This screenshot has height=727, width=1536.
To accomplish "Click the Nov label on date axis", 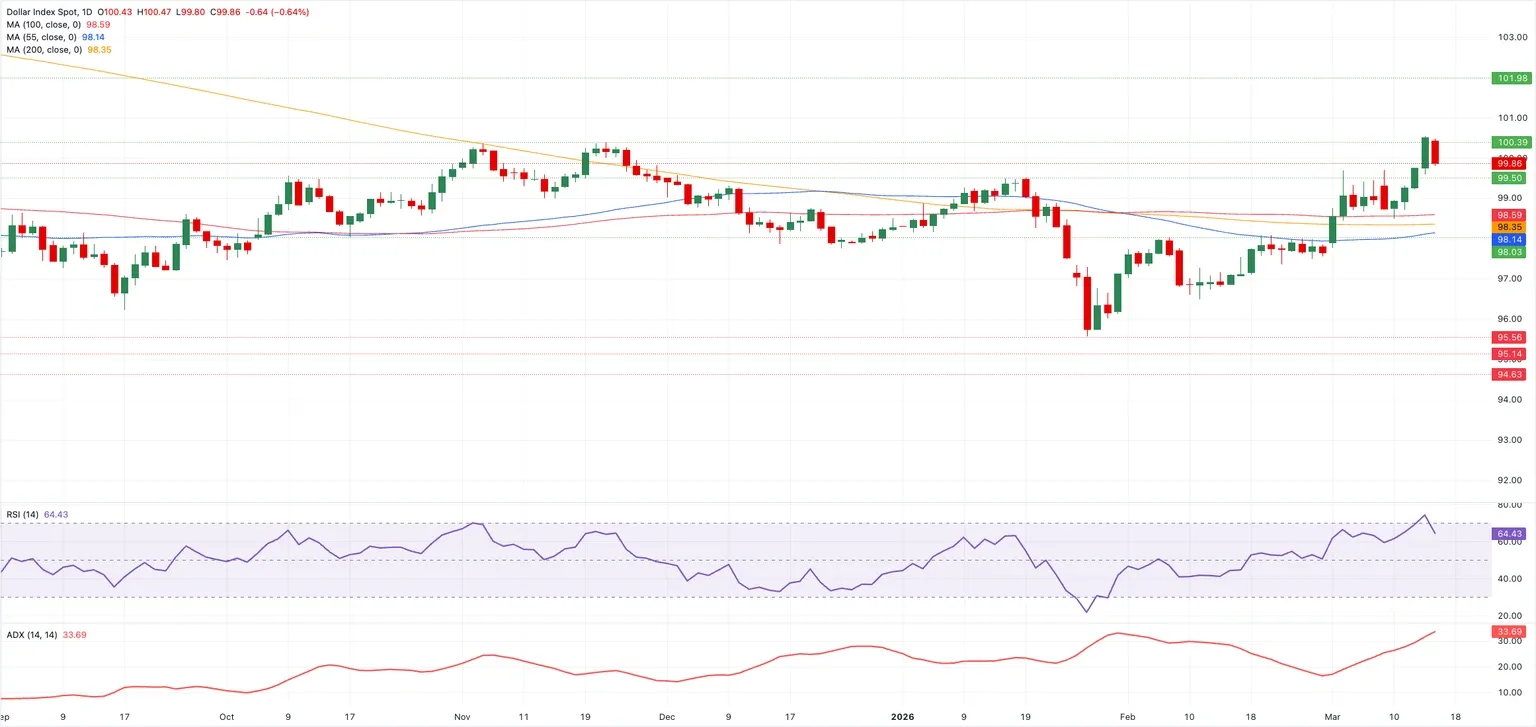I will (463, 717).
